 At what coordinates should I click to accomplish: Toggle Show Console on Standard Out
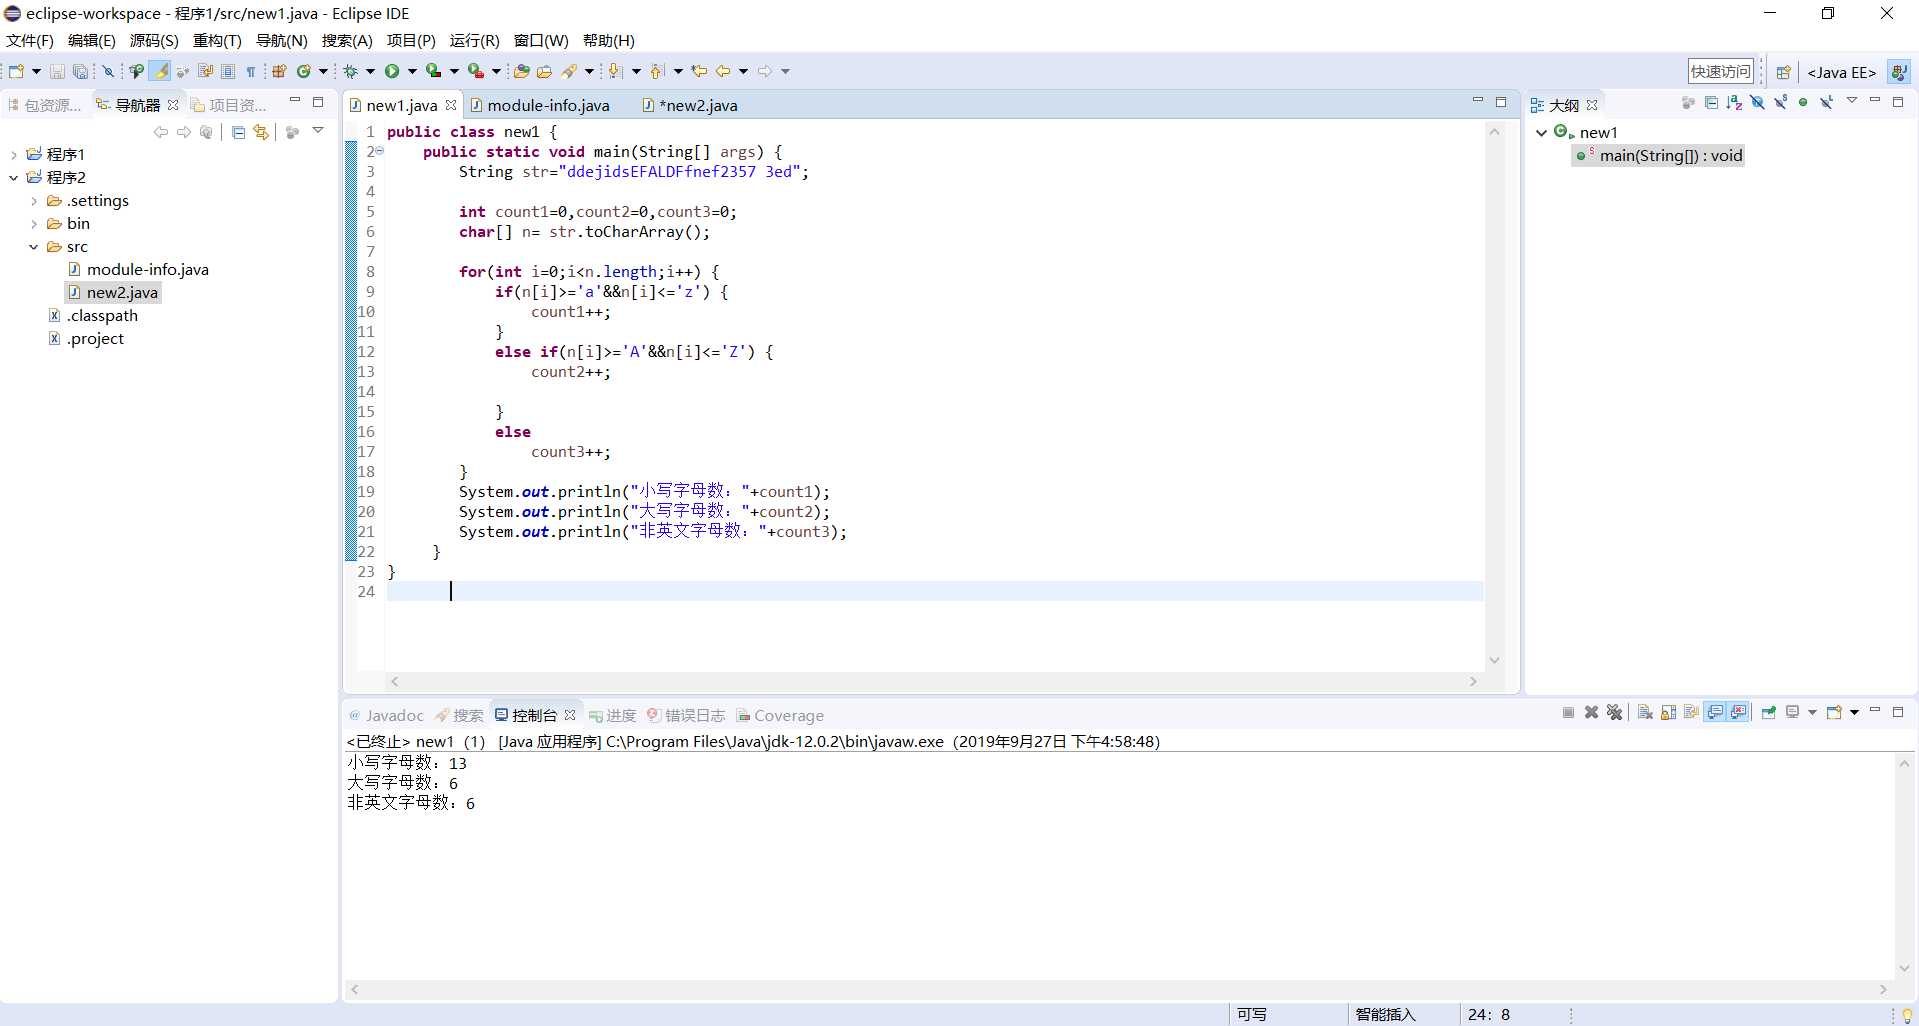coord(1715,712)
